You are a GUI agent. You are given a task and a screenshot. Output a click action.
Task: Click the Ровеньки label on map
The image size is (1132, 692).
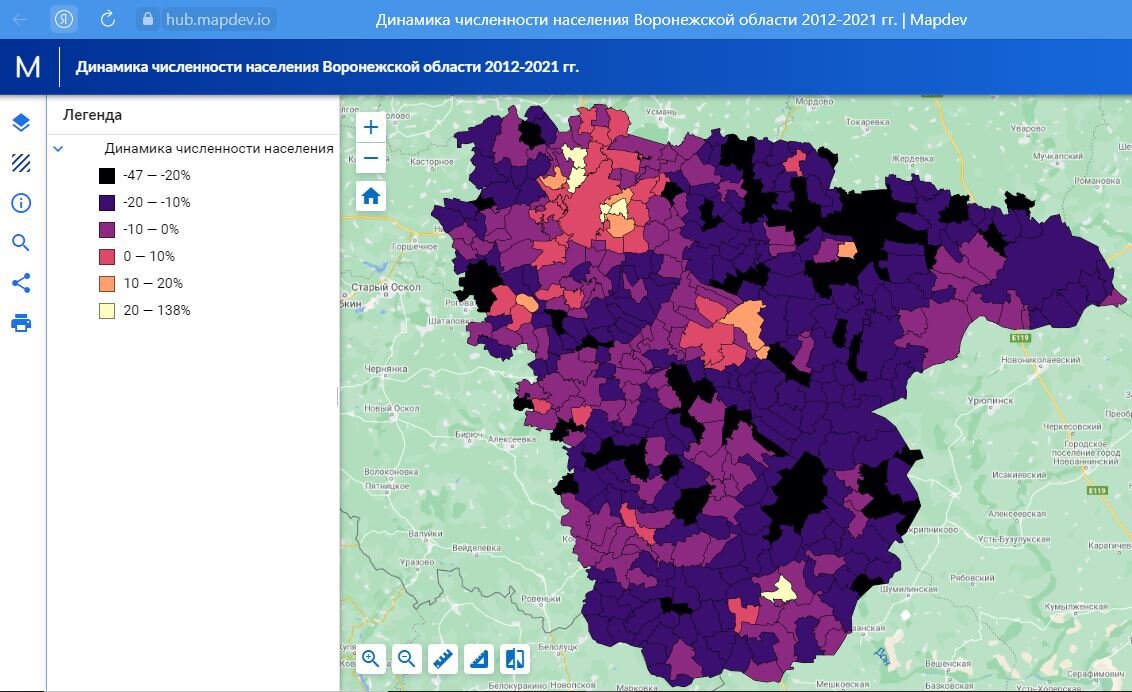point(541,599)
